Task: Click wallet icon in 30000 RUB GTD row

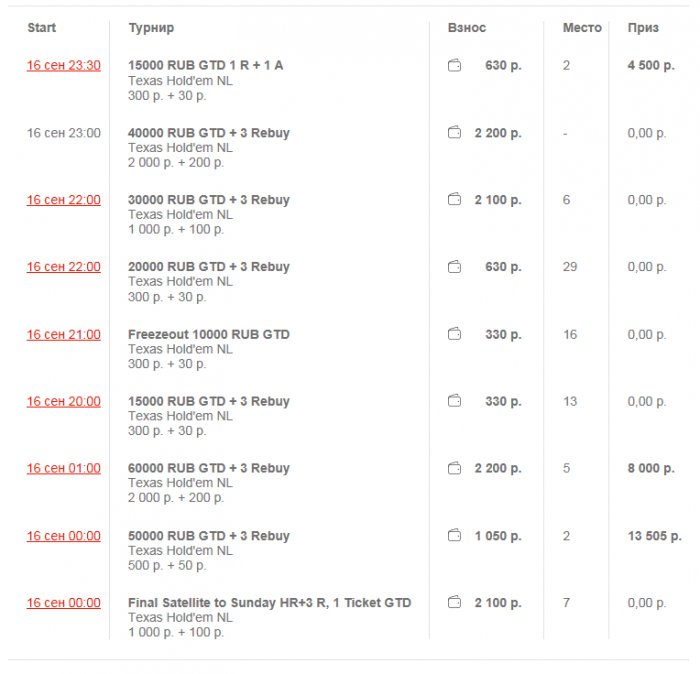Action: [x=454, y=200]
